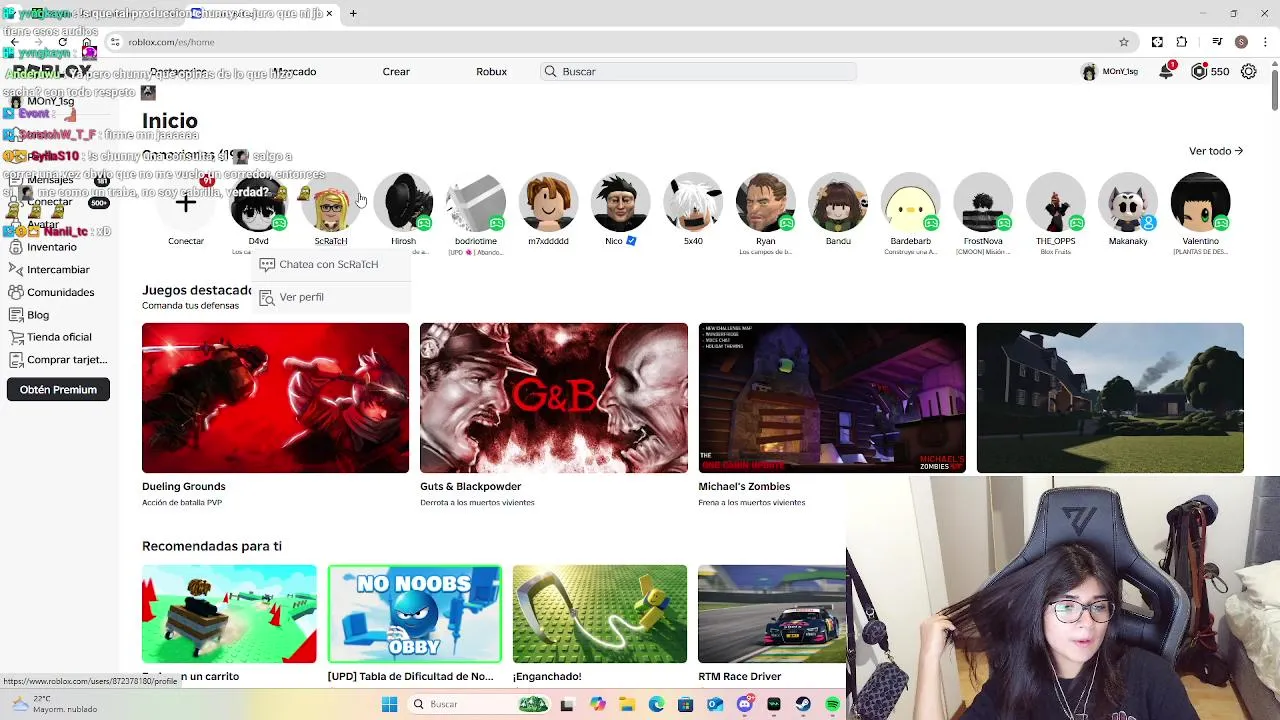Open a new browser tab

(x=353, y=13)
